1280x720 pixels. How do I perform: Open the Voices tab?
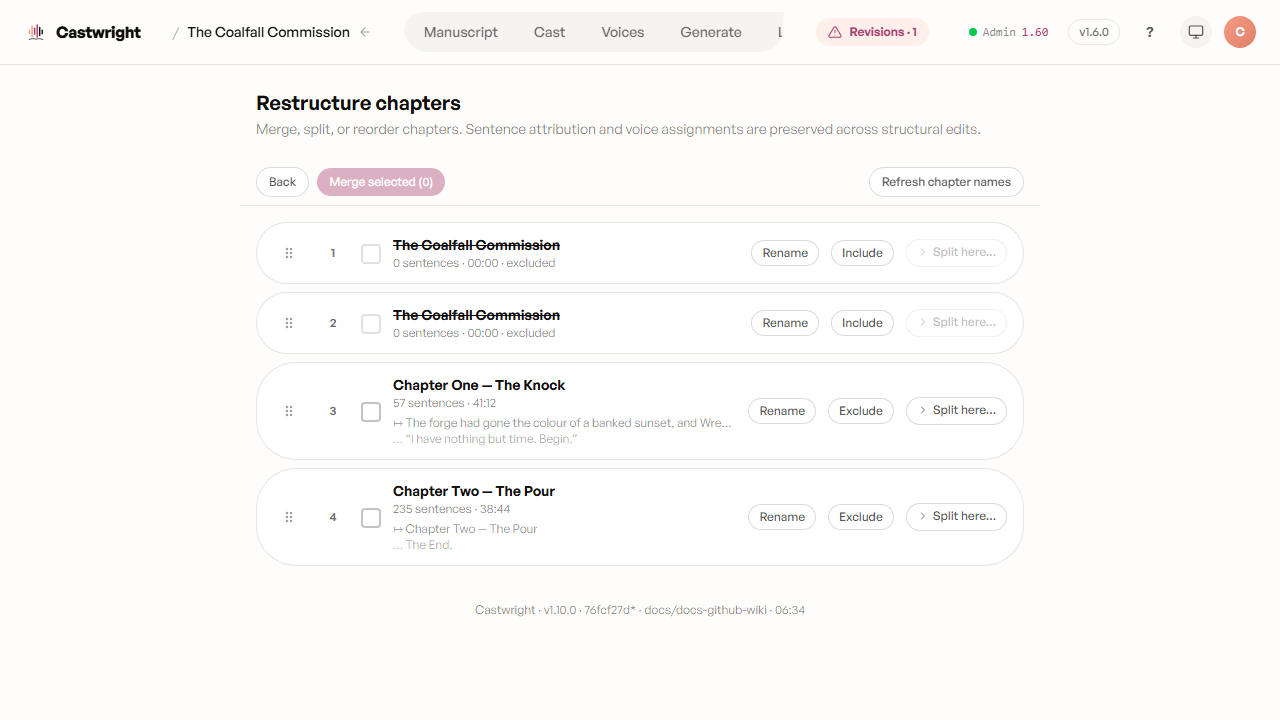tap(623, 32)
